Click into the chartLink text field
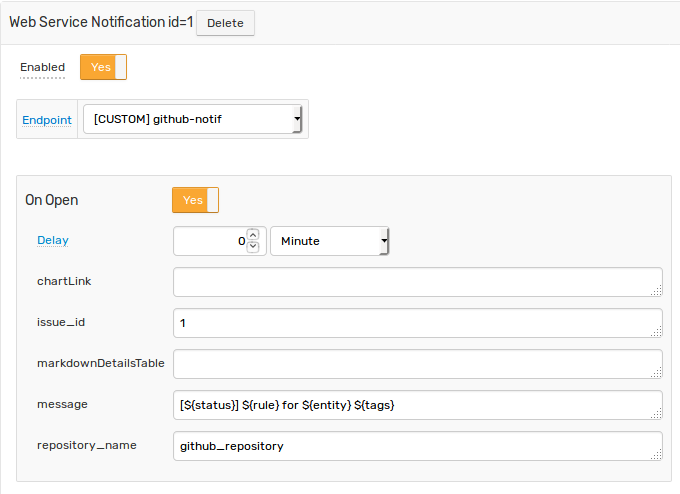The width and height of the screenshot is (680, 494). 418,282
